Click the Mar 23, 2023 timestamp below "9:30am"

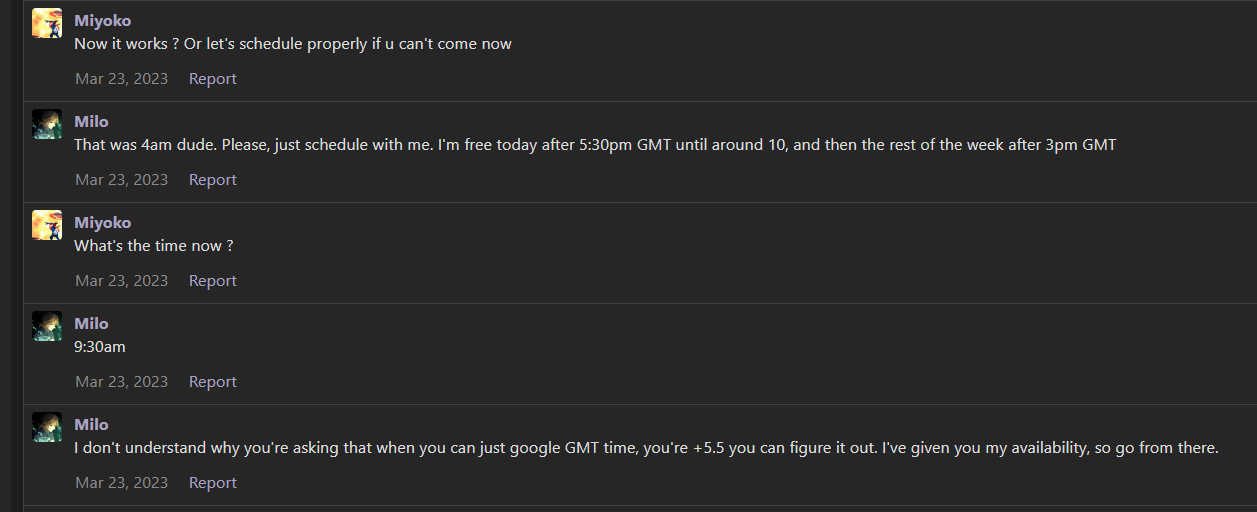(x=122, y=382)
